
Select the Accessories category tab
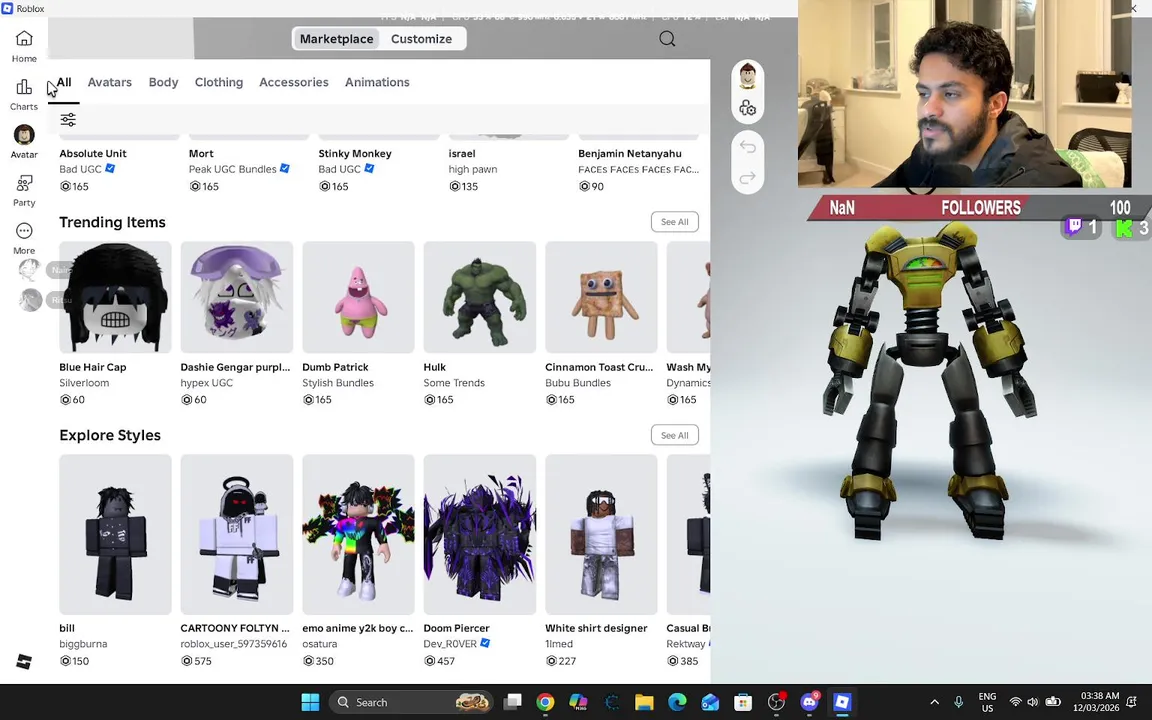click(x=294, y=82)
